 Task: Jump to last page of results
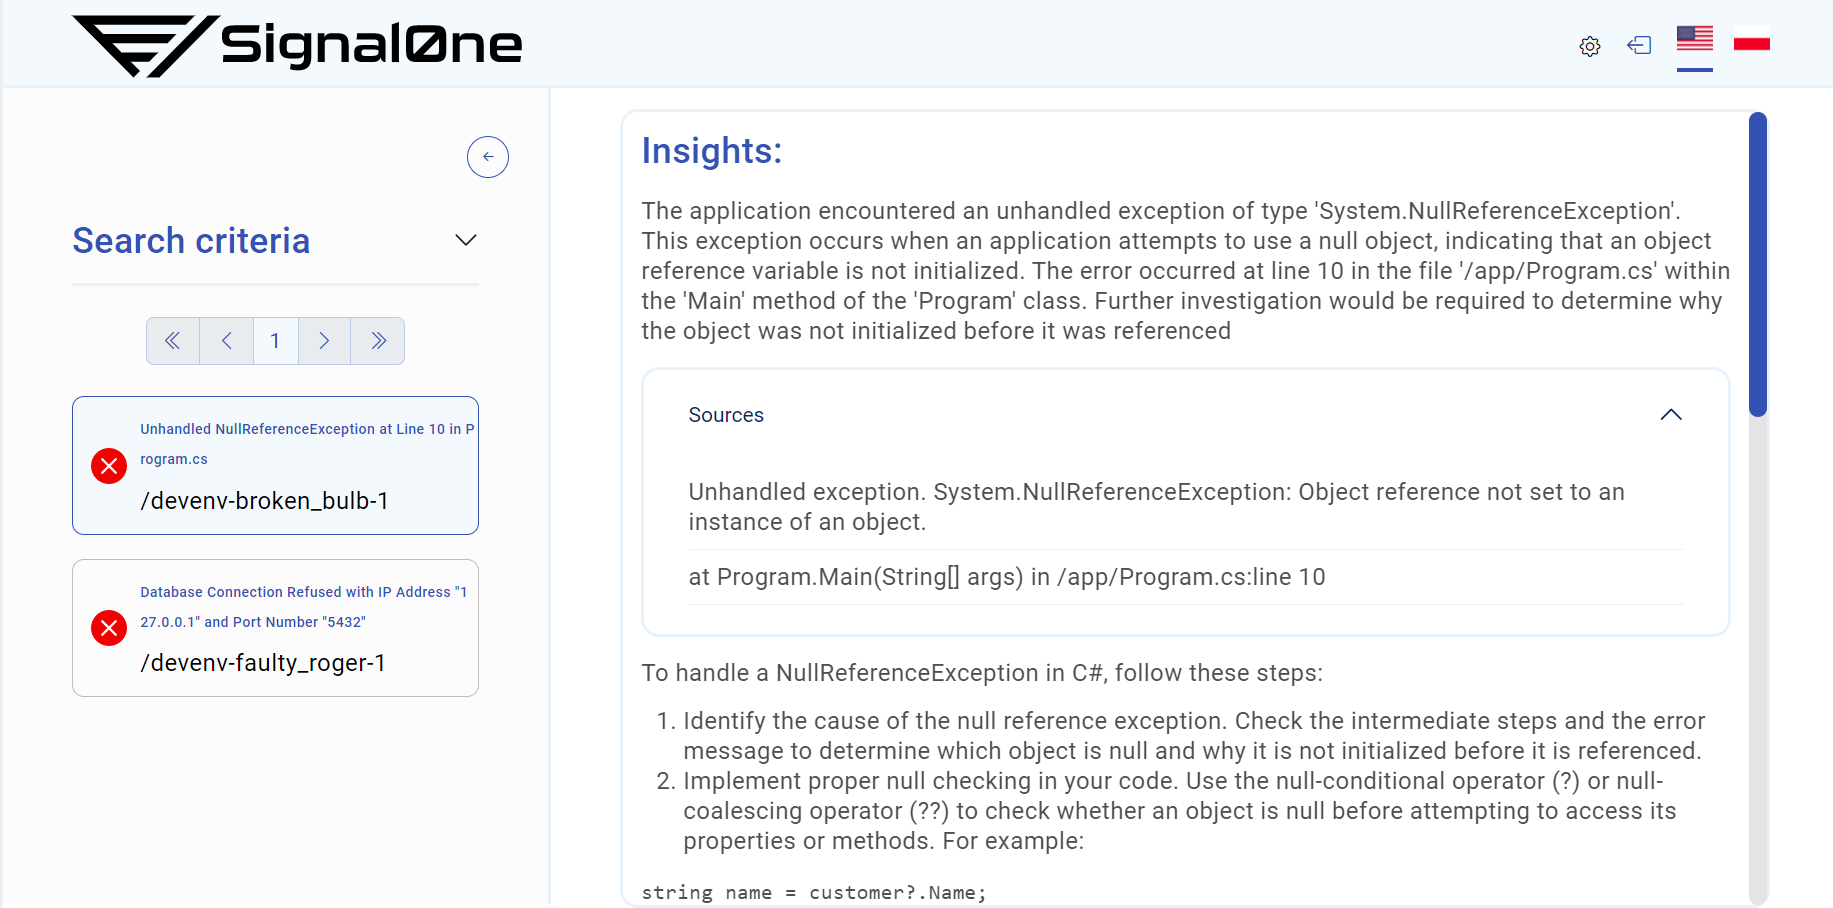click(378, 341)
